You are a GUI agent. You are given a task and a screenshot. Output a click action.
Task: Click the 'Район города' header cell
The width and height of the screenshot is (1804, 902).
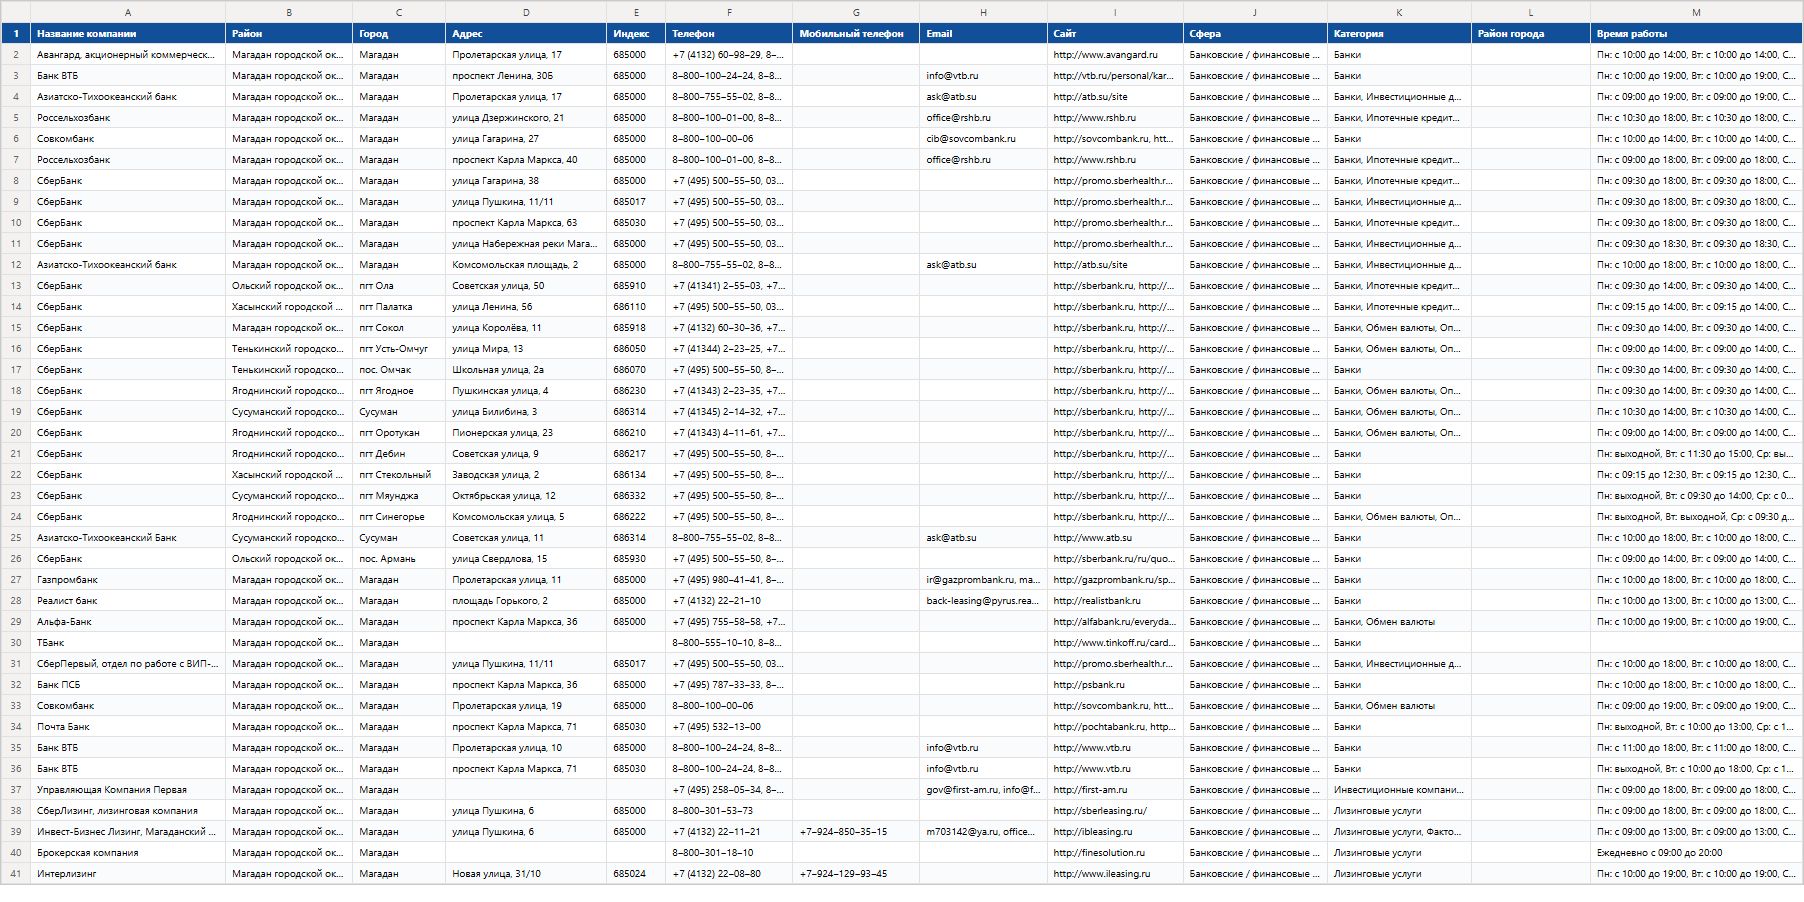[1531, 33]
